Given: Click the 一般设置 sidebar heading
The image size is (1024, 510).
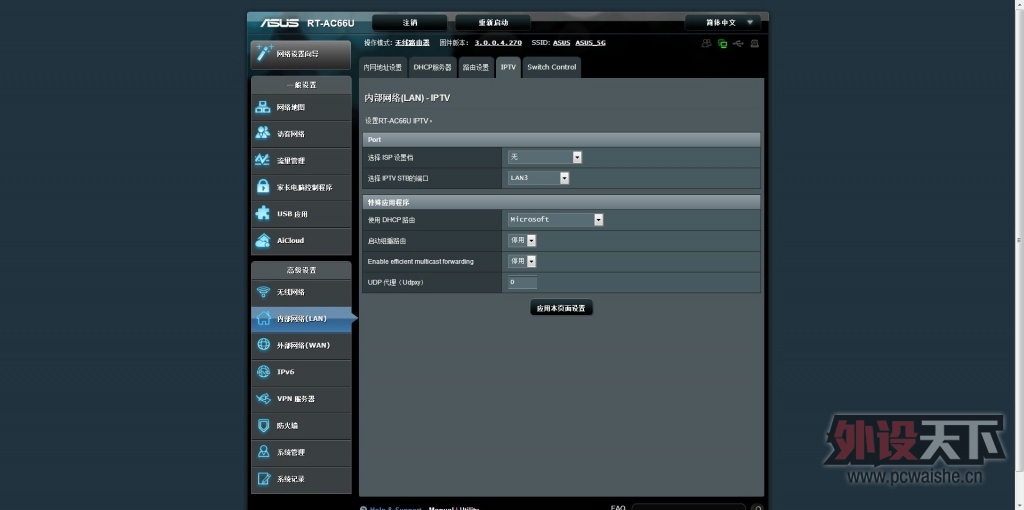Looking at the screenshot, I should pos(301,85).
